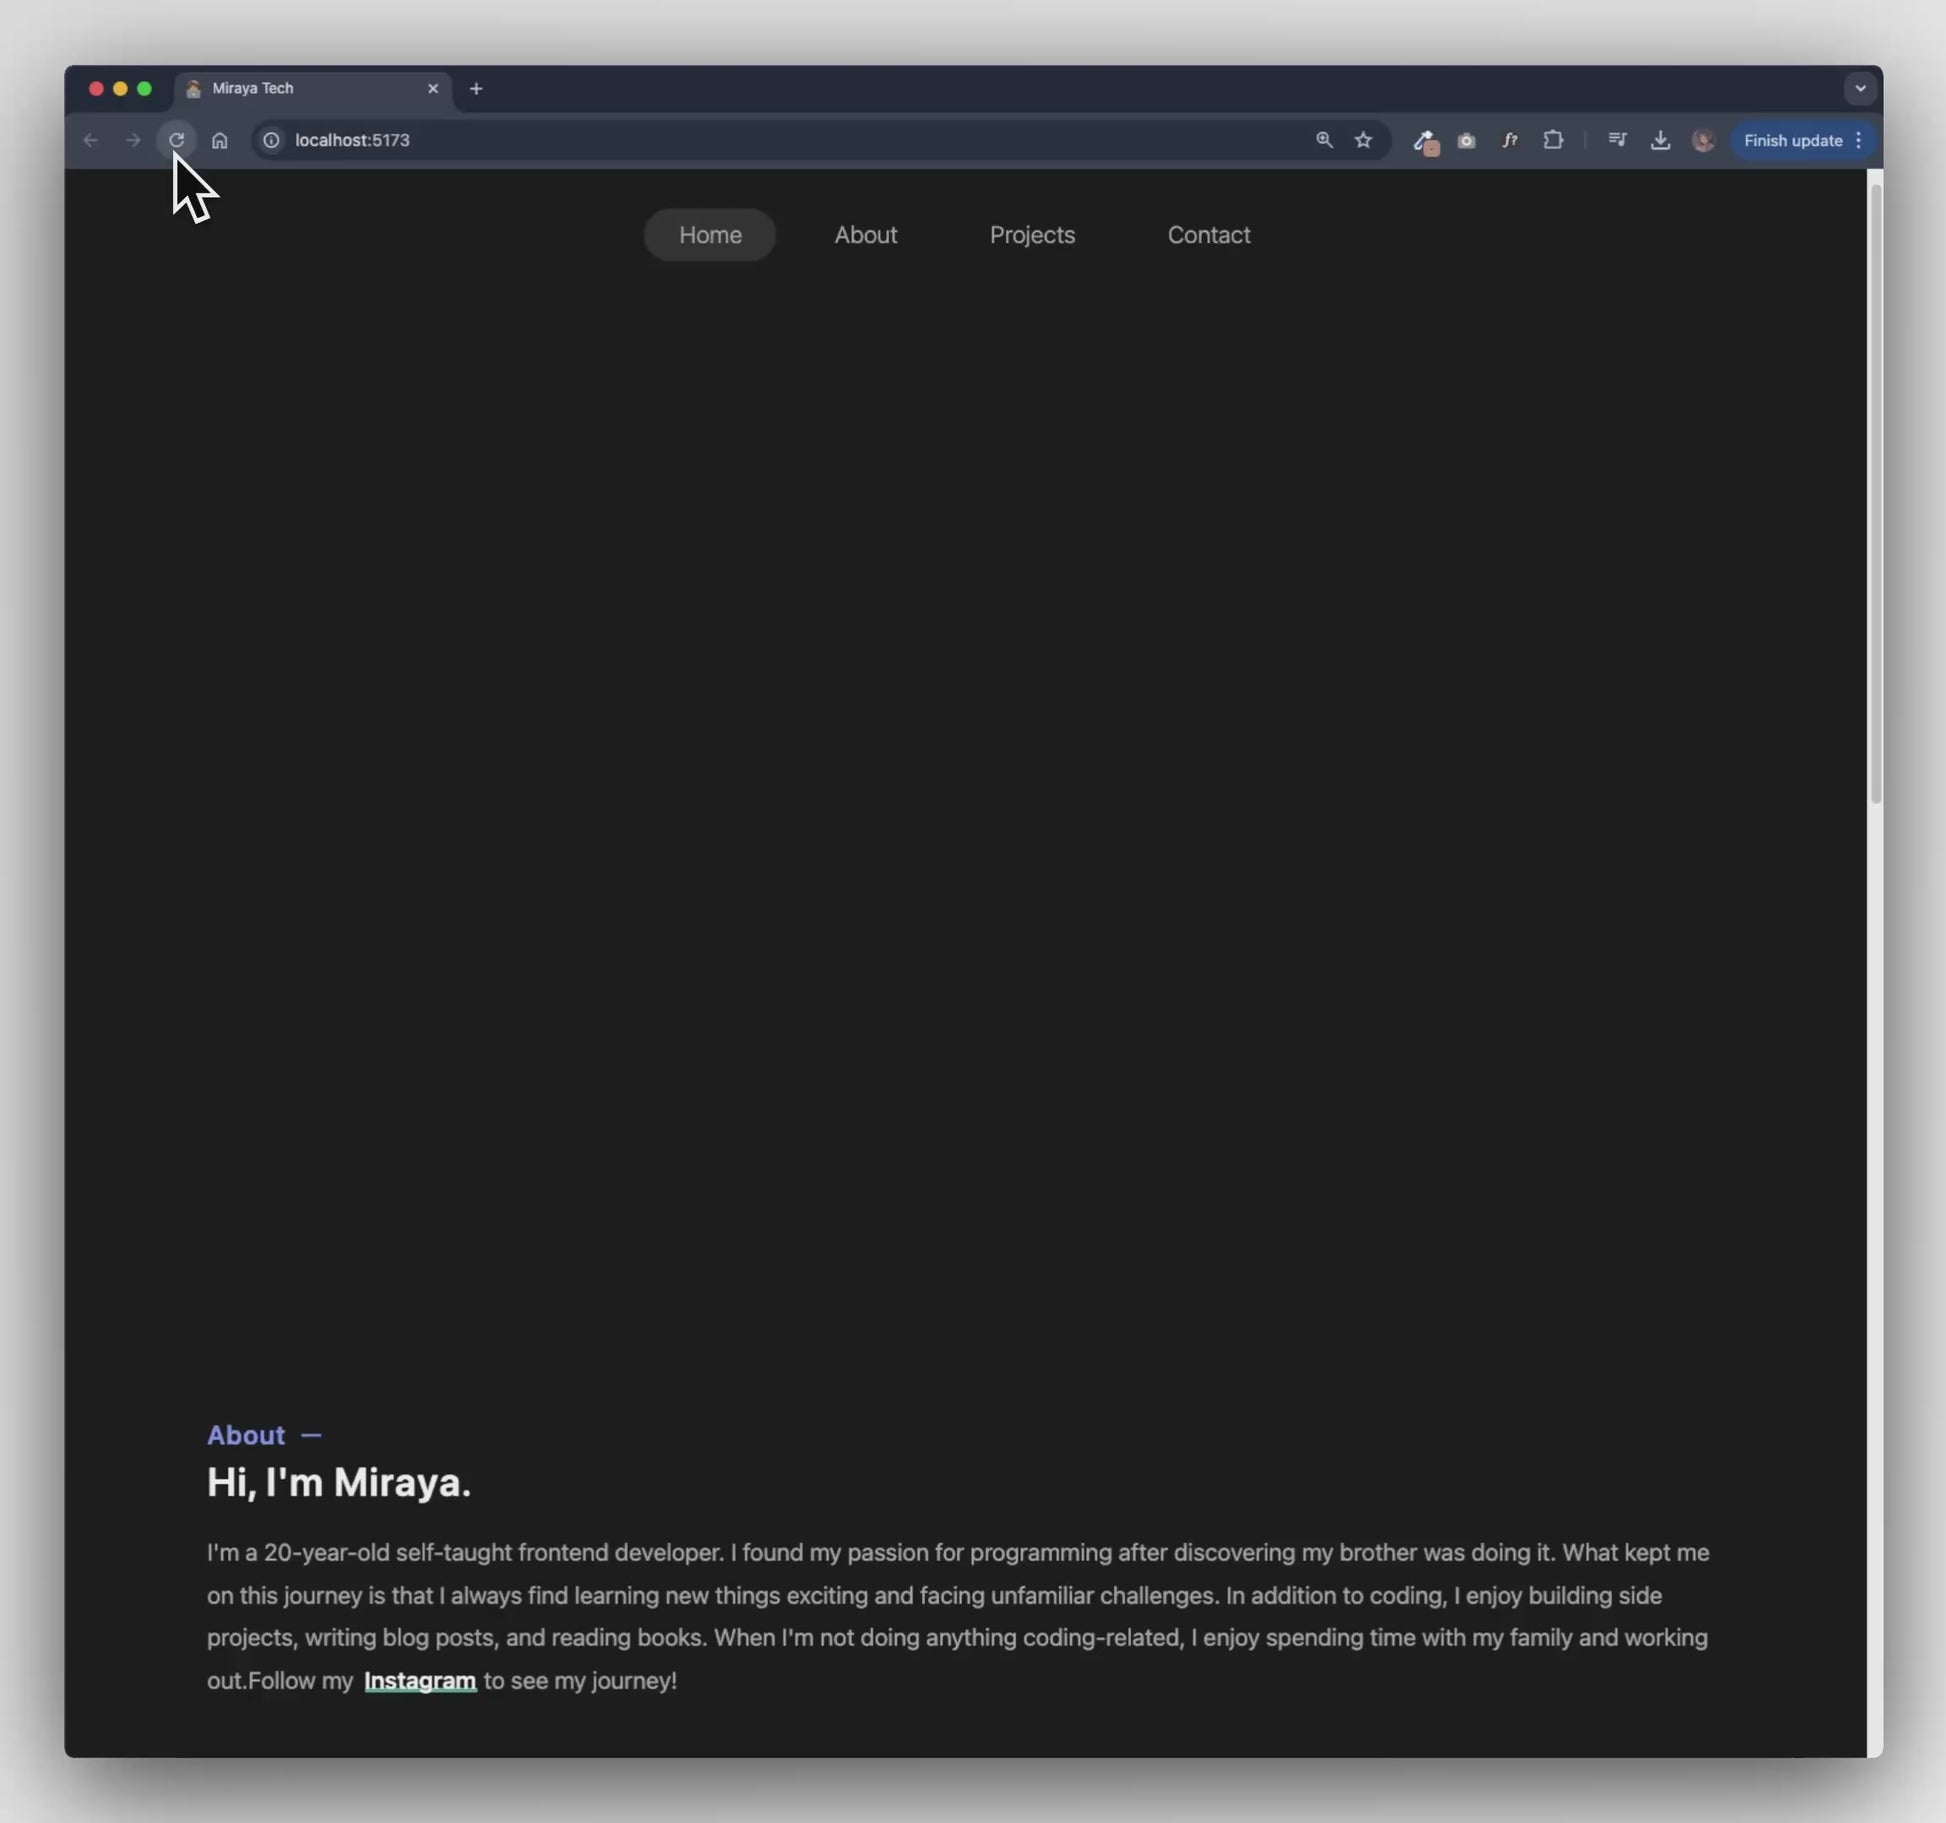Viewport: 1946px width, 1823px height.
Task: Click the localhost:5173 address bar
Action: (x=700, y=140)
